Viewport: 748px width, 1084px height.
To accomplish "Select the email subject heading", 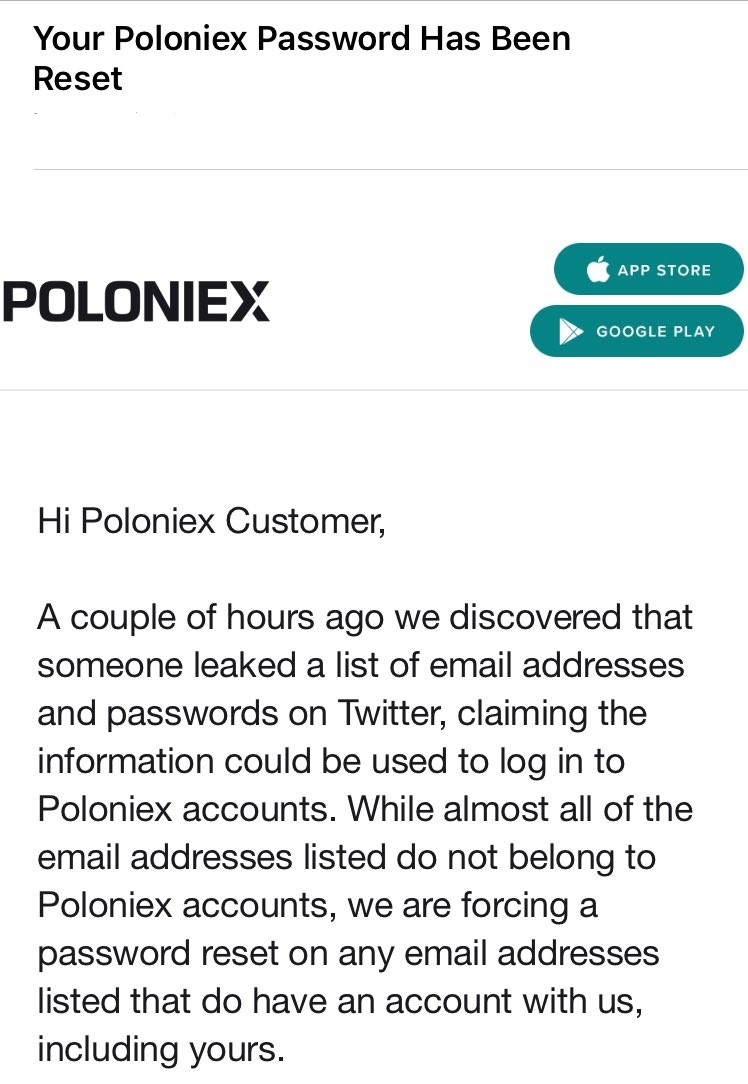I will click(302, 58).
